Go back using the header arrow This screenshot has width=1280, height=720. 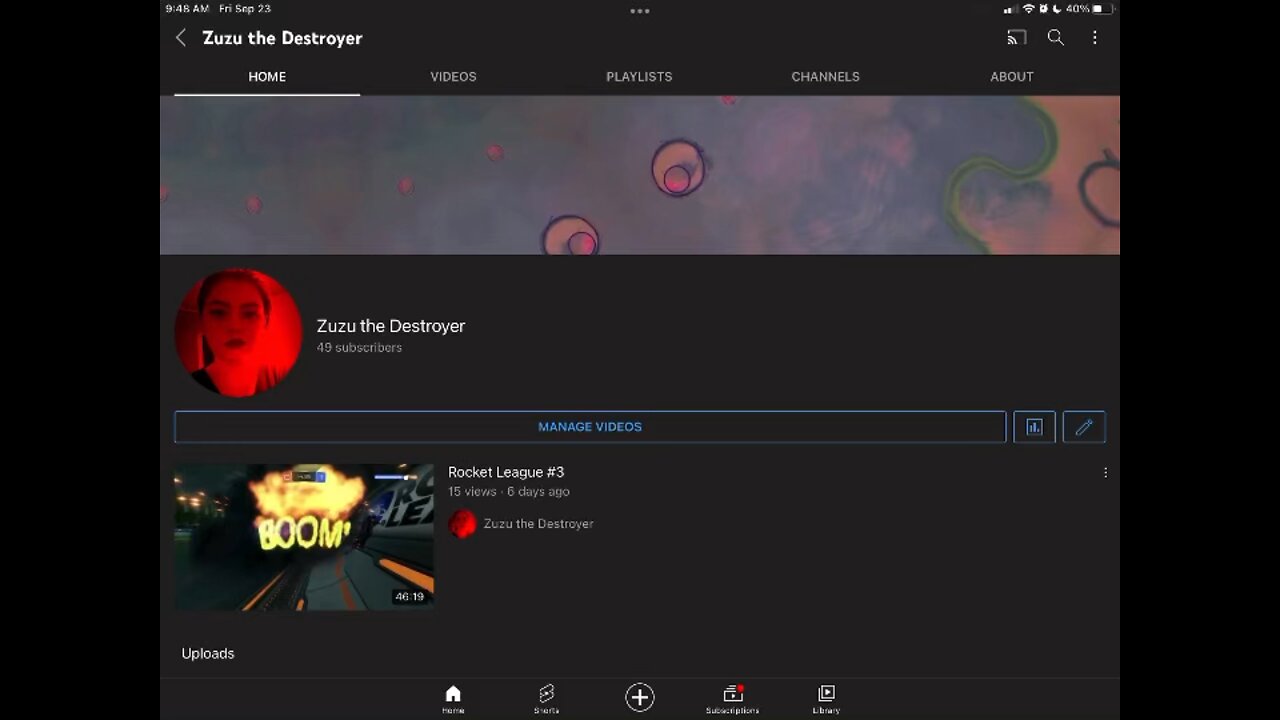181,38
